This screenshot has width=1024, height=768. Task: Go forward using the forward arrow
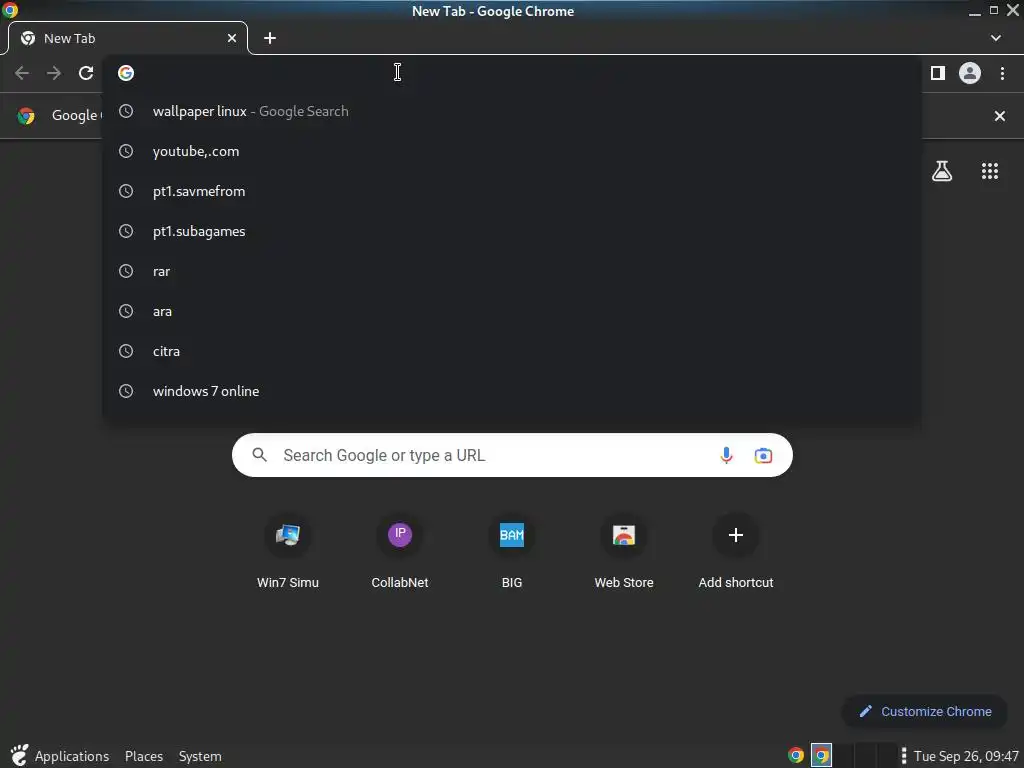[54, 73]
